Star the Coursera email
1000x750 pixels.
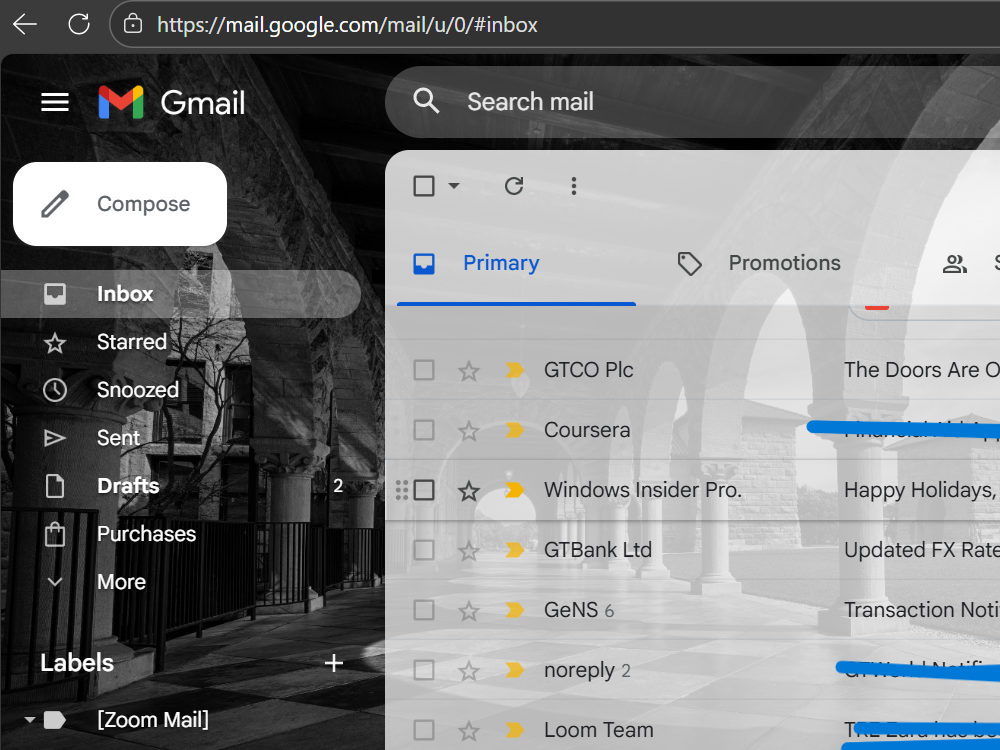point(469,430)
